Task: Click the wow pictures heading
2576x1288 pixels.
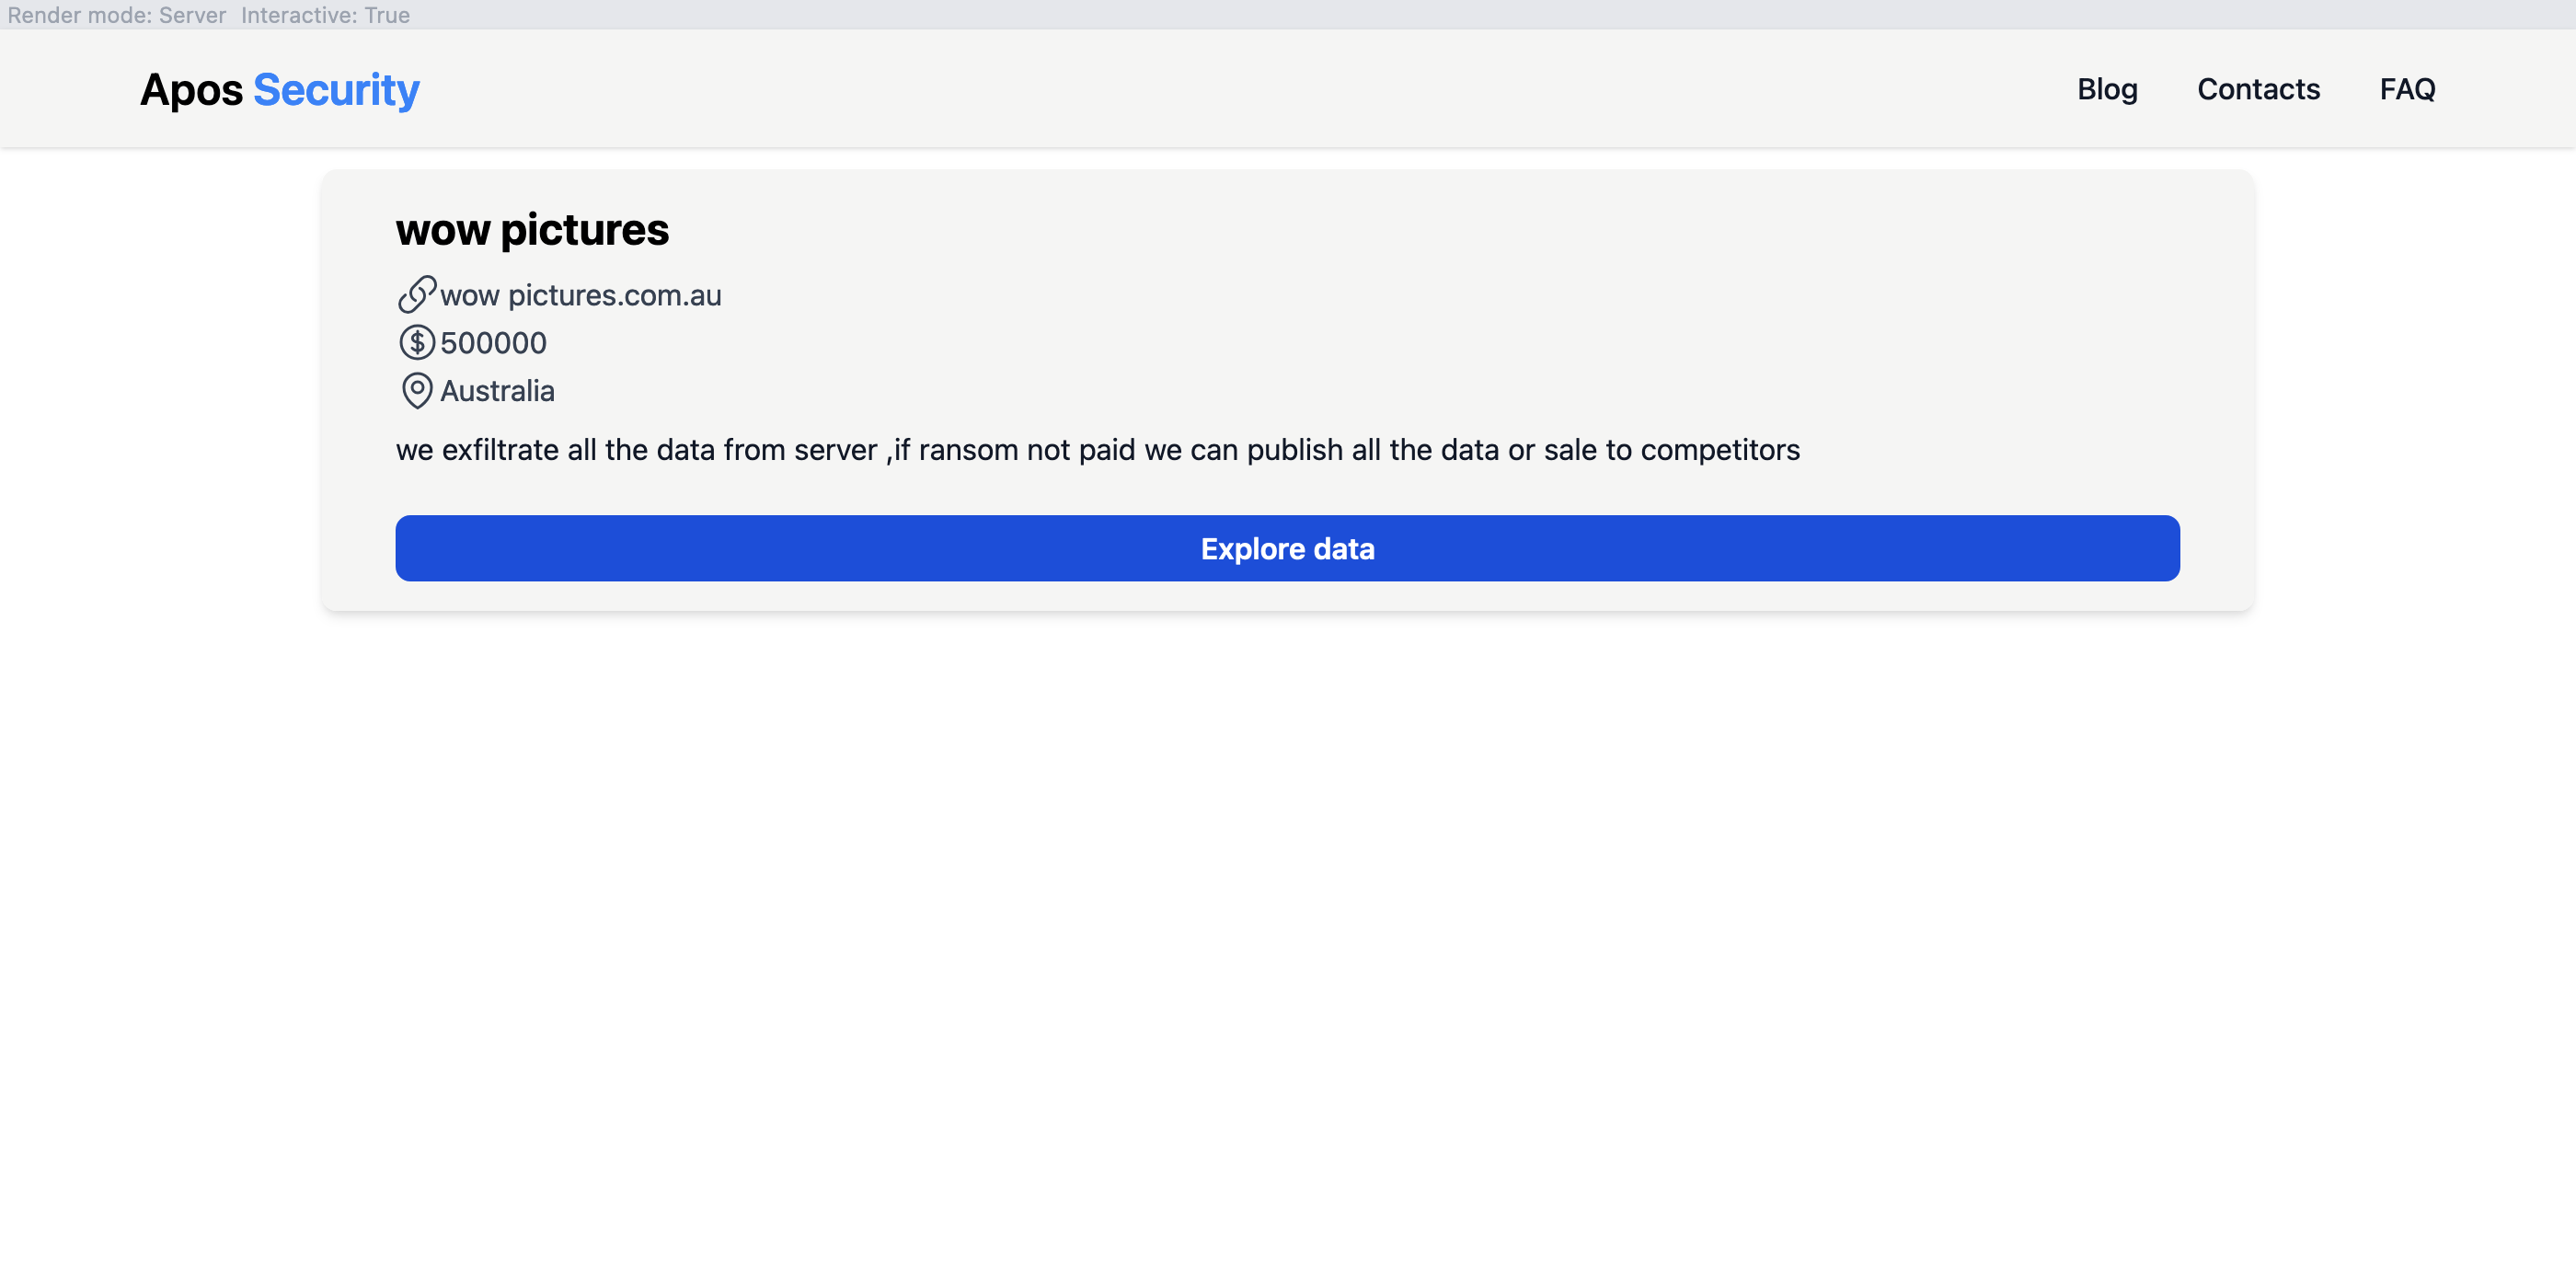Action: coord(532,230)
